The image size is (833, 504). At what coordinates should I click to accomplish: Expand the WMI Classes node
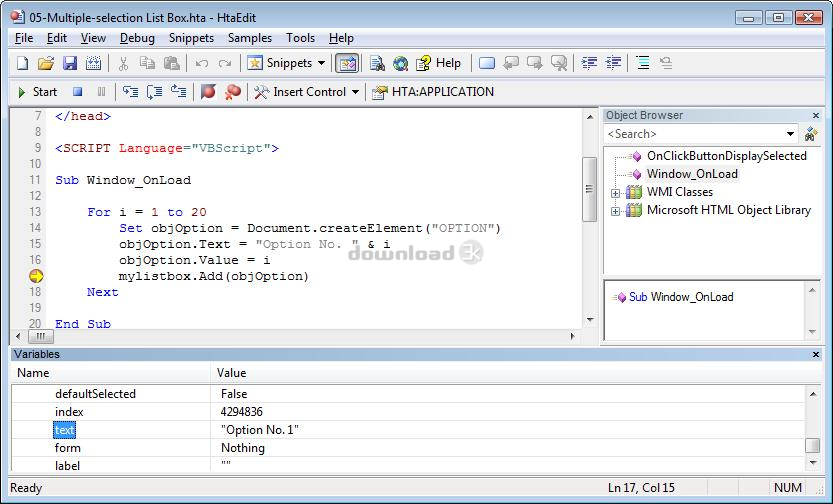tap(615, 193)
